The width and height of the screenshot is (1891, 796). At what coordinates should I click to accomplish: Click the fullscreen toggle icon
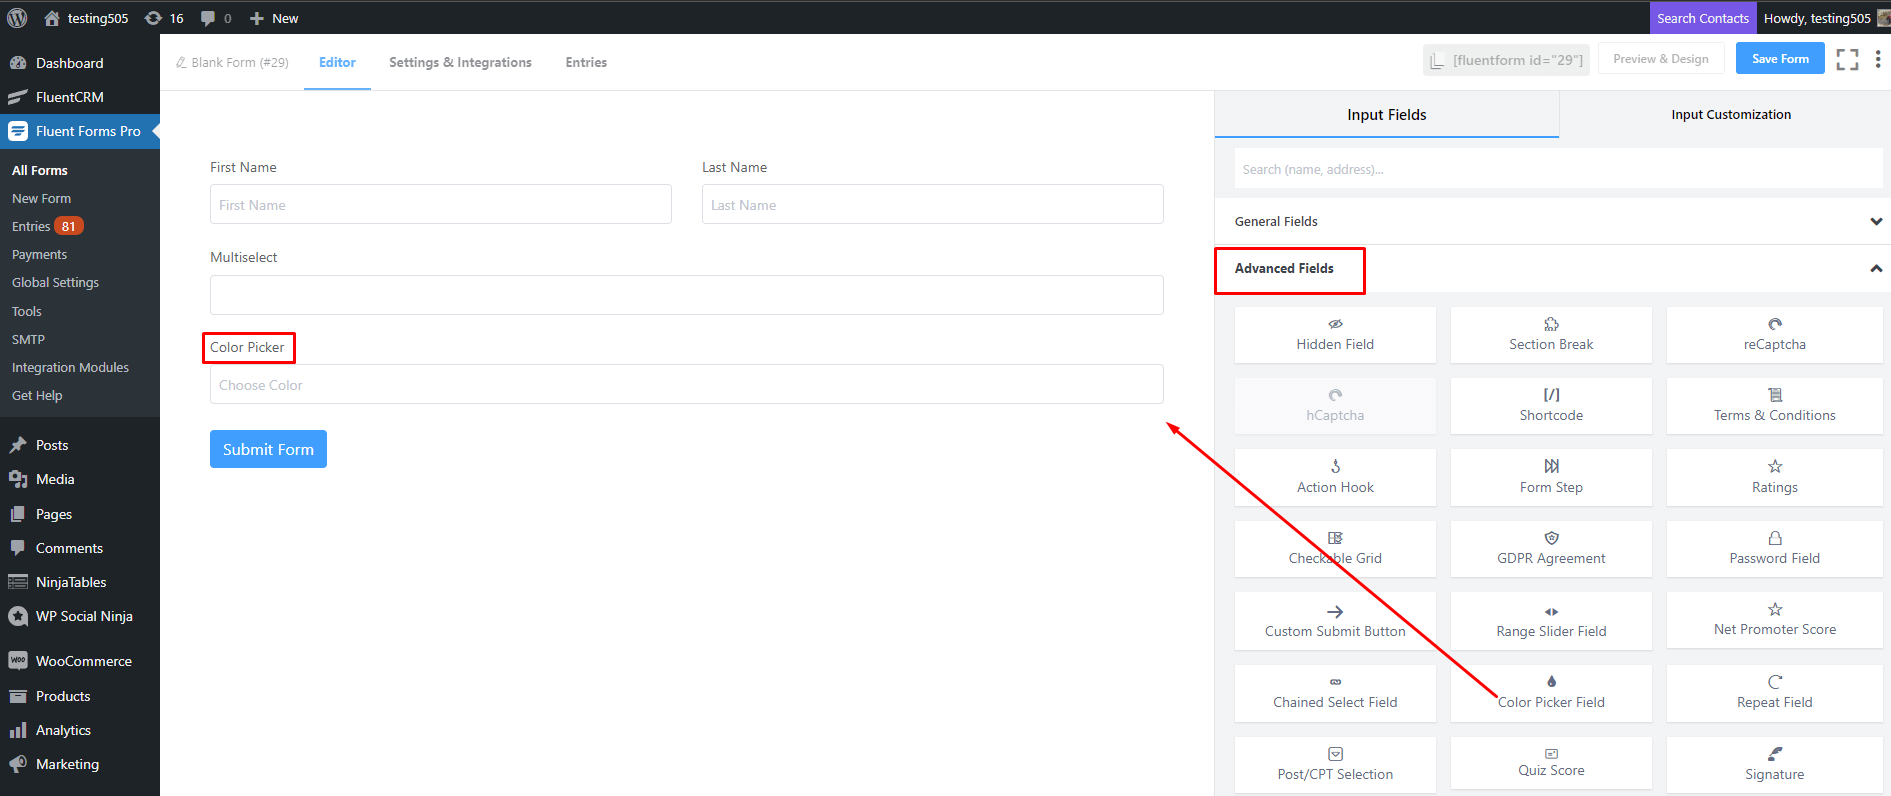pos(1847,60)
